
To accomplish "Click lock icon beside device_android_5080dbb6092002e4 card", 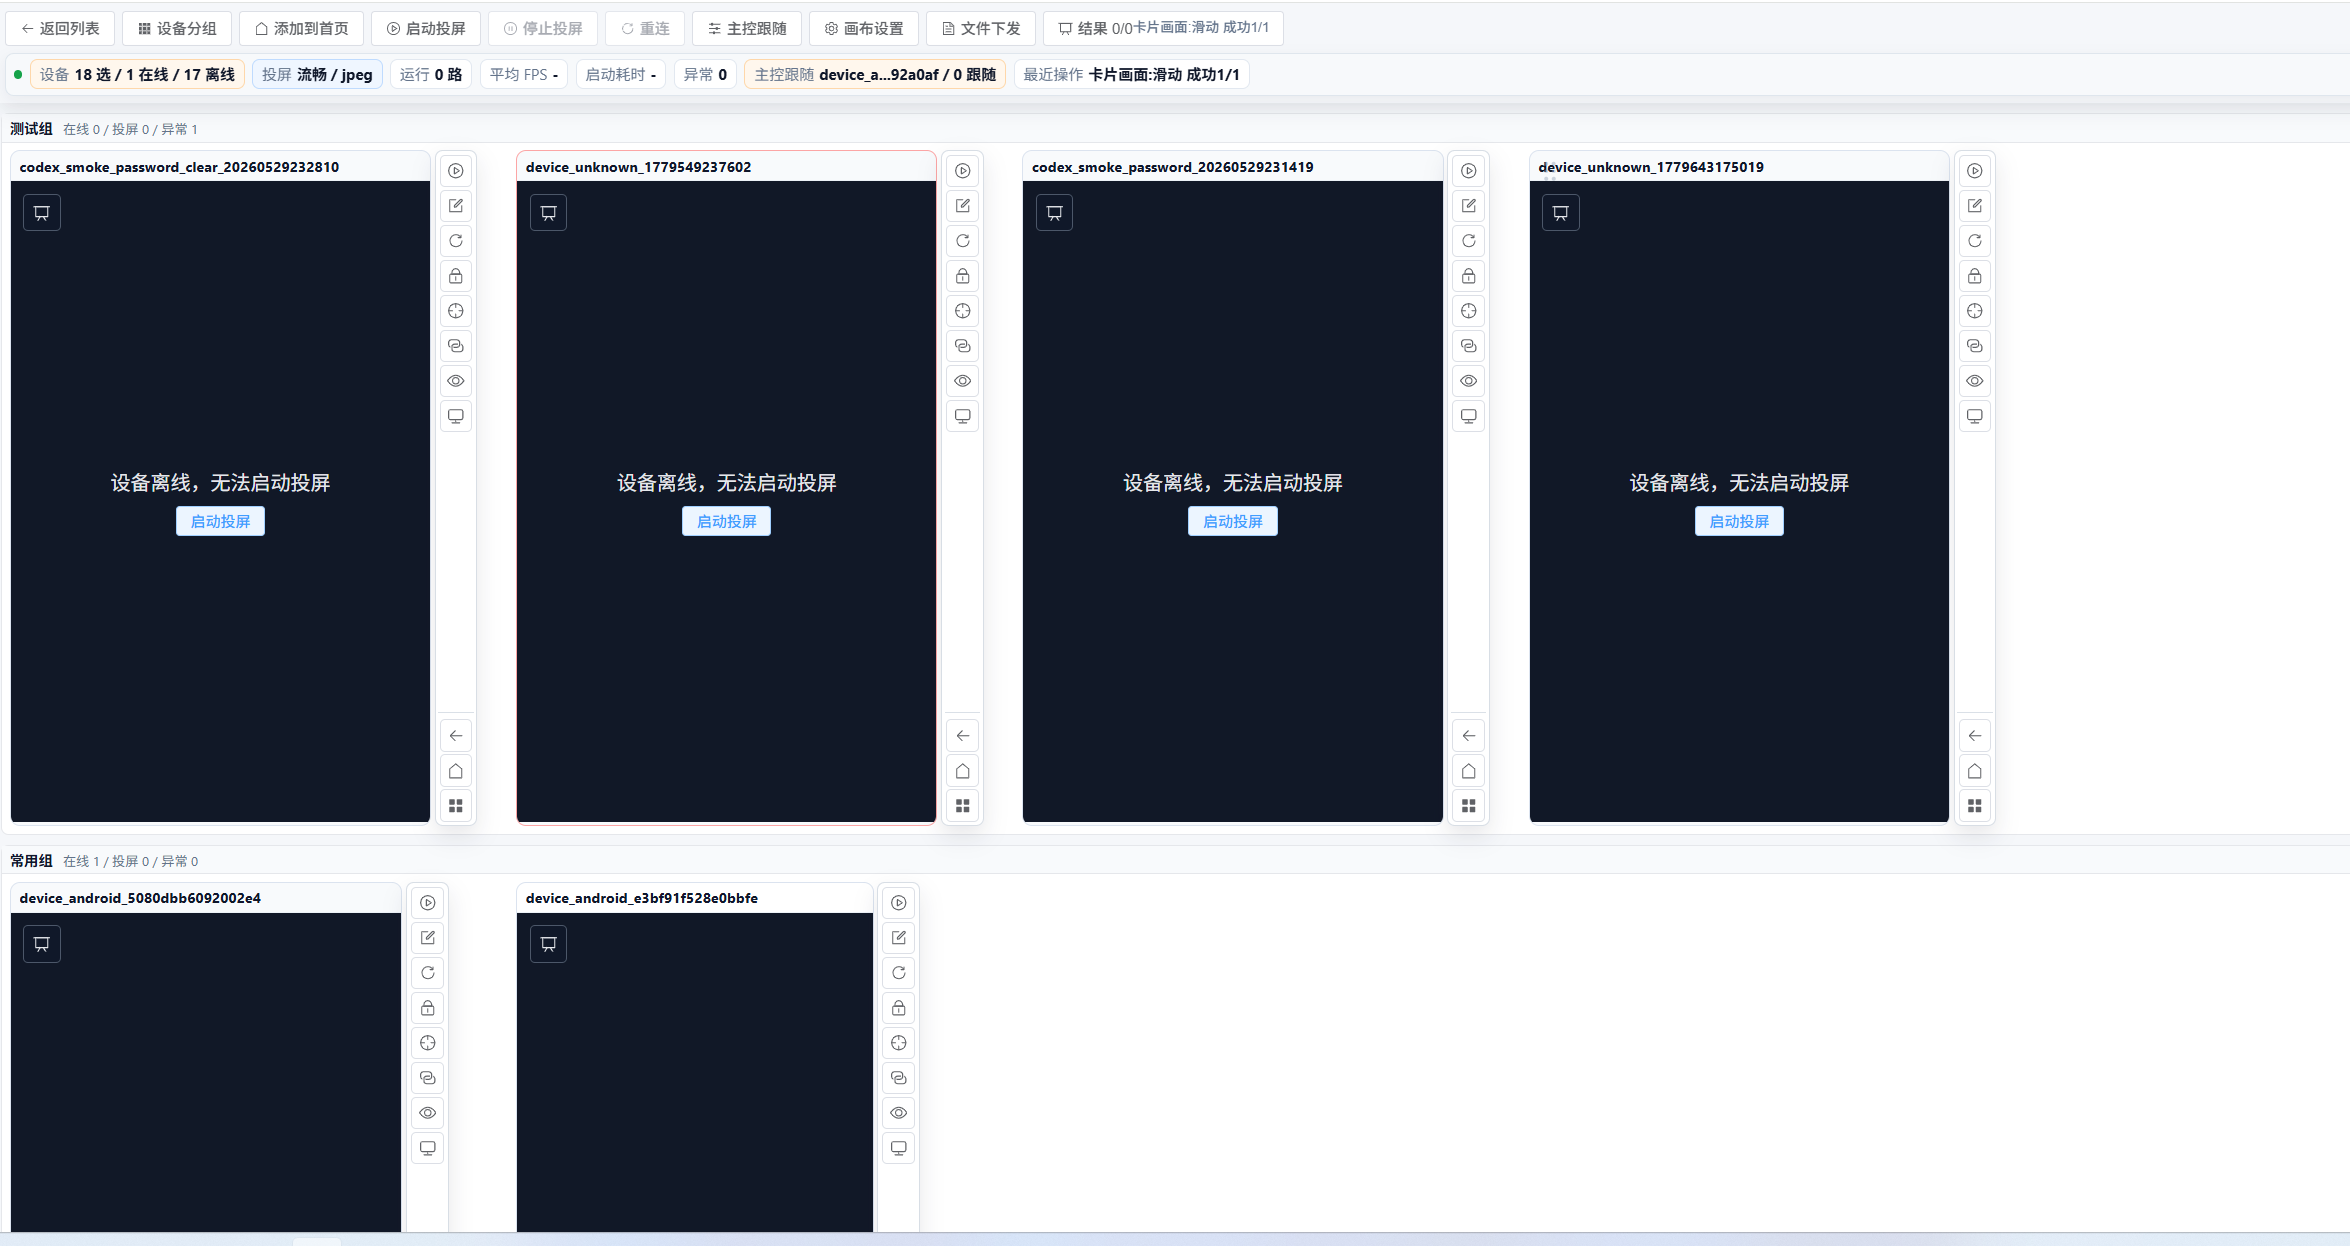I will point(428,1008).
